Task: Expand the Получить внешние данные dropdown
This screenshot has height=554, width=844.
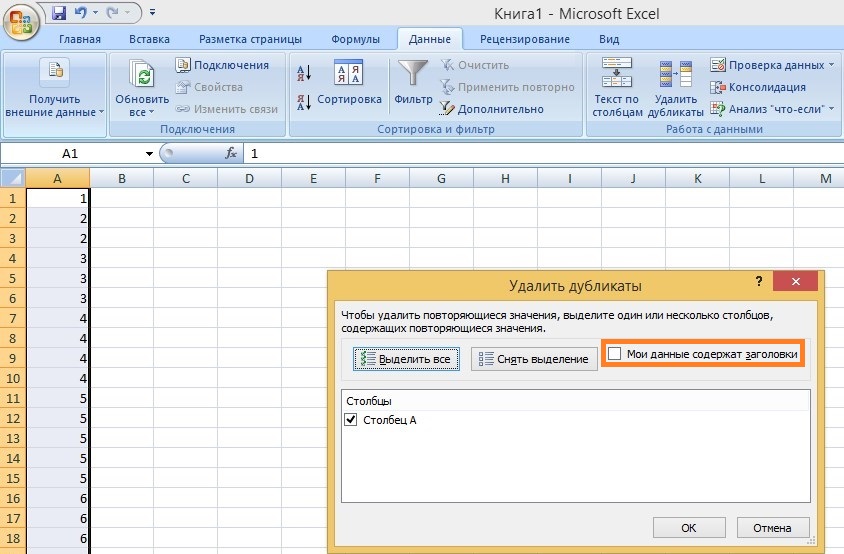Action: coord(102,112)
